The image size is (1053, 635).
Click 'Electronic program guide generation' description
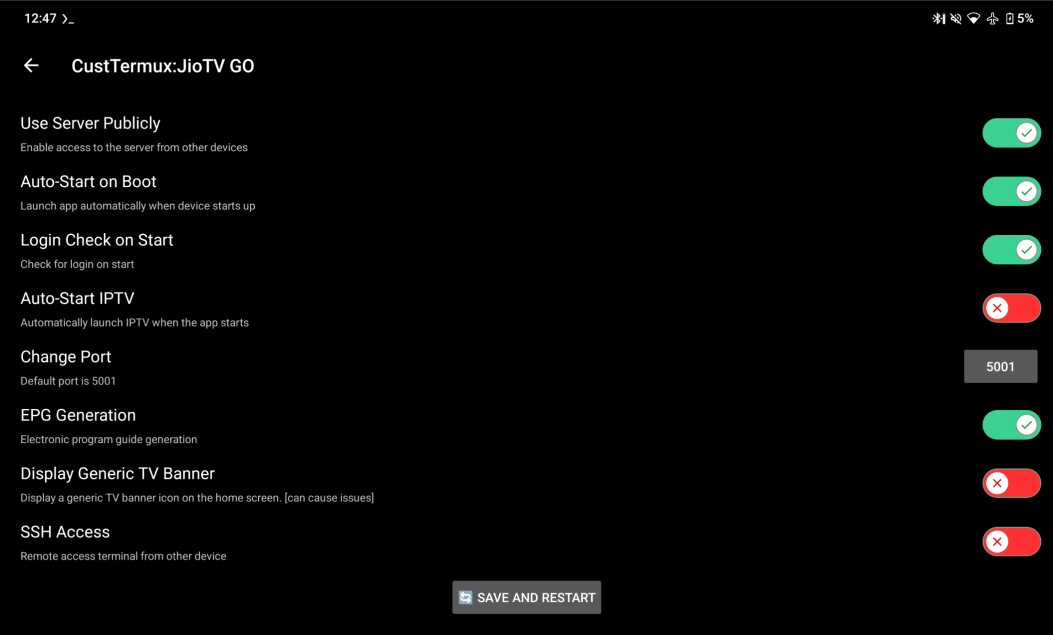[x=109, y=440]
